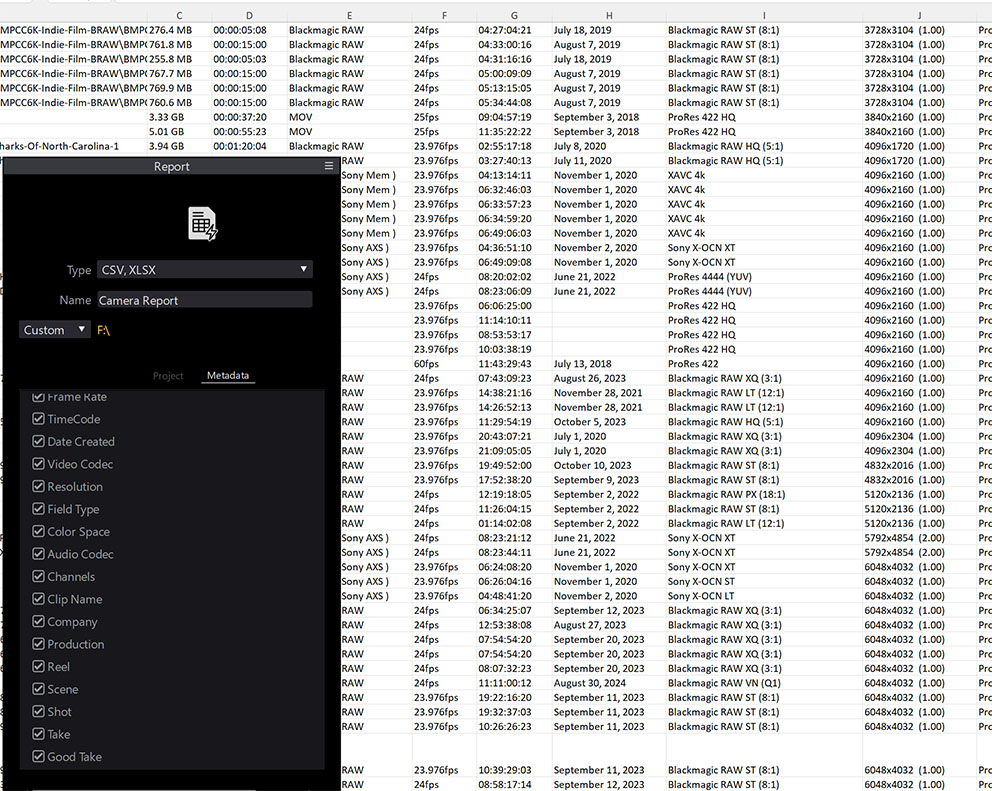Viewport: 992px width, 791px height.
Task: Toggle the Channels checkbox
Action: [x=38, y=576]
